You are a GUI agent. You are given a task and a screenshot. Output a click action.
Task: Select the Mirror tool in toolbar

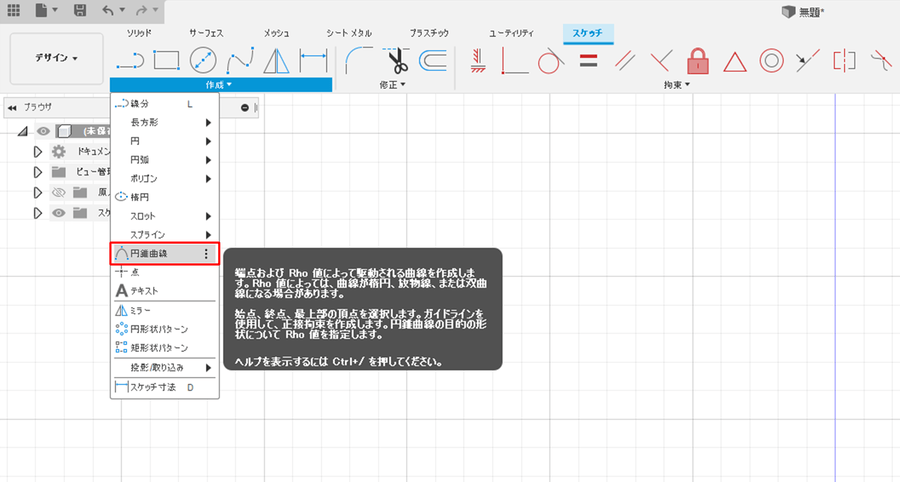(277, 61)
